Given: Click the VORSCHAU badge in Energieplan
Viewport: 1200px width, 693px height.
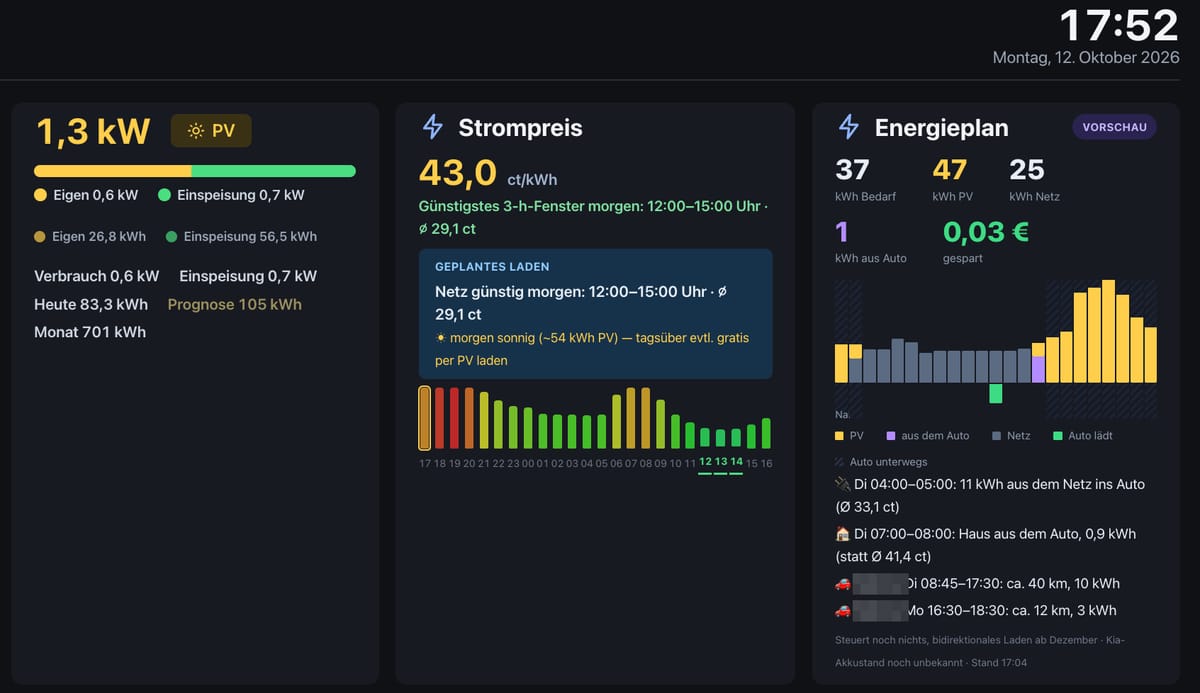Looking at the screenshot, I should 1113,127.
